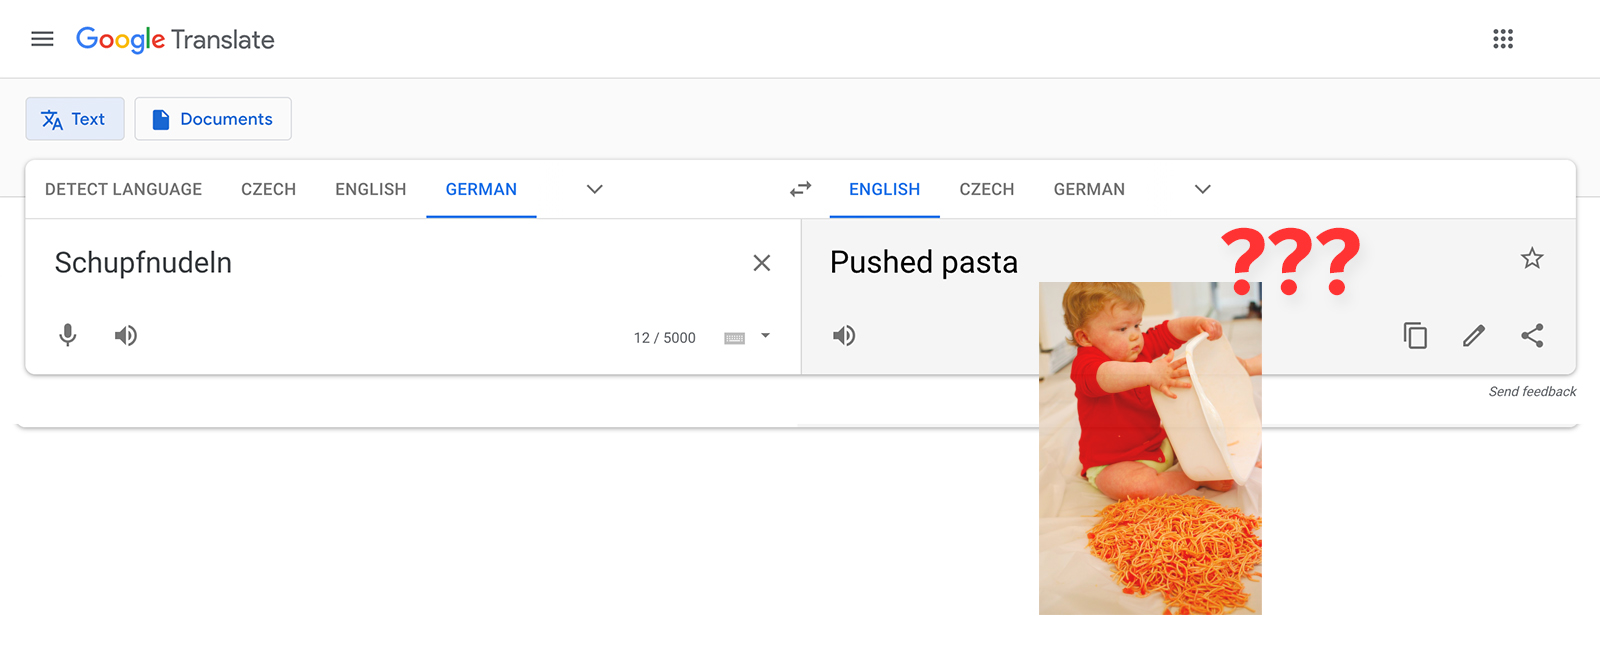This screenshot has width=1600, height=650.
Task: Start voice input with microphone
Action: pyautogui.click(x=68, y=335)
